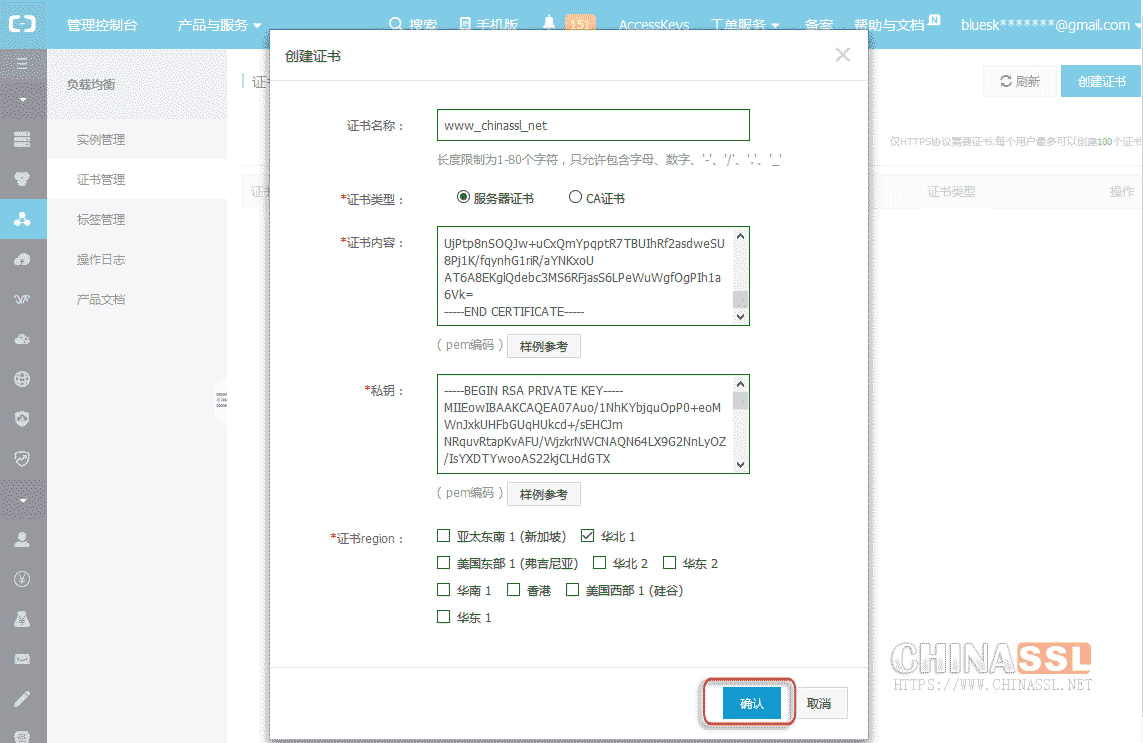The width and height of the screenshot is (1143, 743).
Task: Click inside the 证书名称 input field
Action: click(593, 125)
